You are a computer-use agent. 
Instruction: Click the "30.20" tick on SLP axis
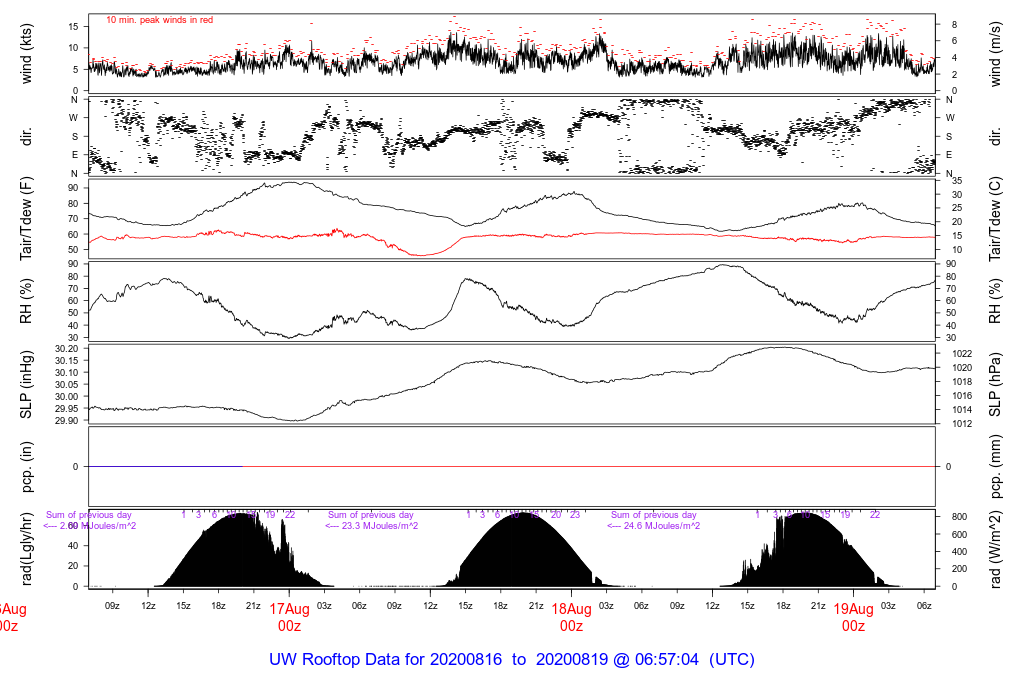tap(66, 349)
